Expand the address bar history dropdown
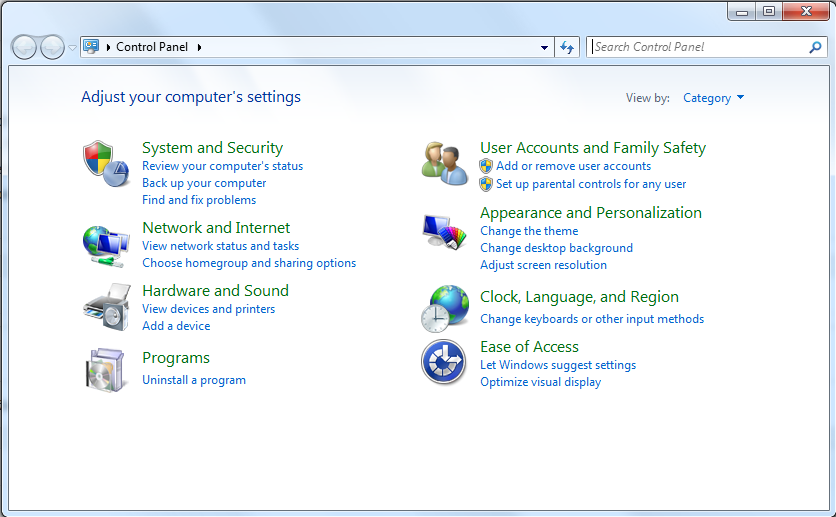Screen dimensions: 836x517 coord(544,47)
